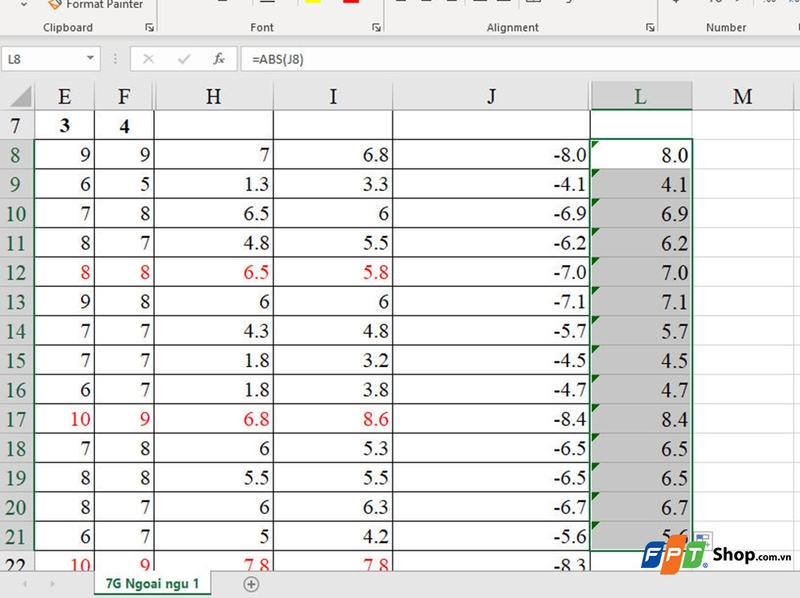The height and width of the screenshot is (598, 800).
Task: Open the Alignment dialog launcher
Action: [651, 27]
